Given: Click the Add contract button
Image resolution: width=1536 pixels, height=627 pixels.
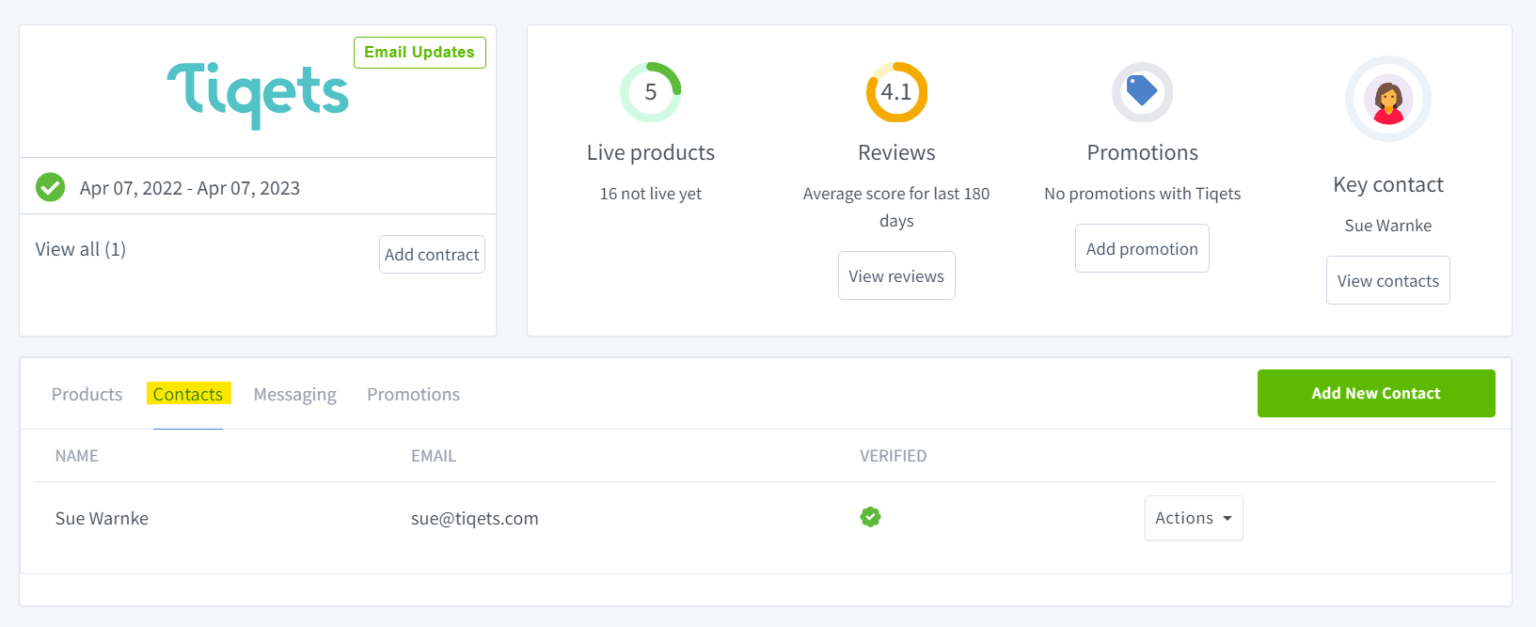Looking at the screenshot, I should 432,255.
